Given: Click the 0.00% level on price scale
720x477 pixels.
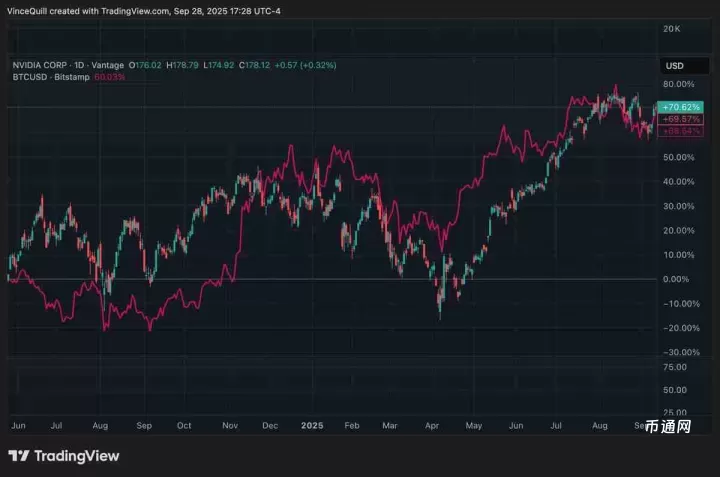Looking at the screenshot, I should click(676, 279).
